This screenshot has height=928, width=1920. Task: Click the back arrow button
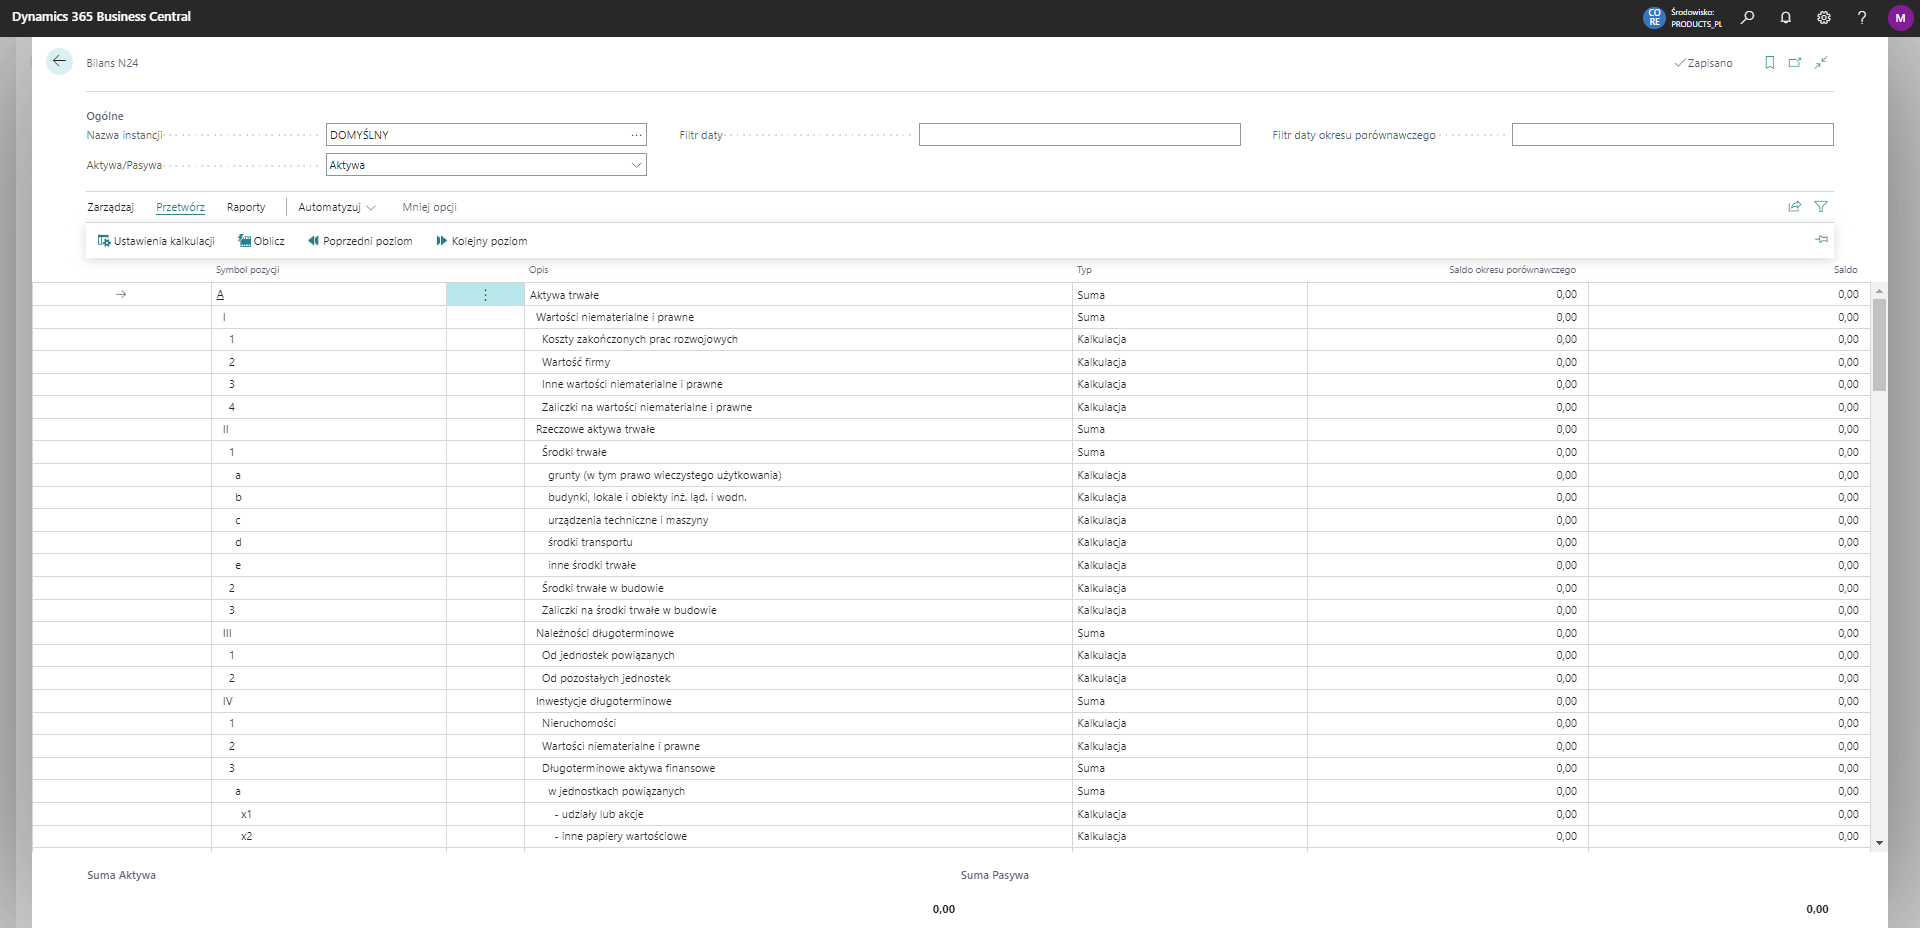59,62
